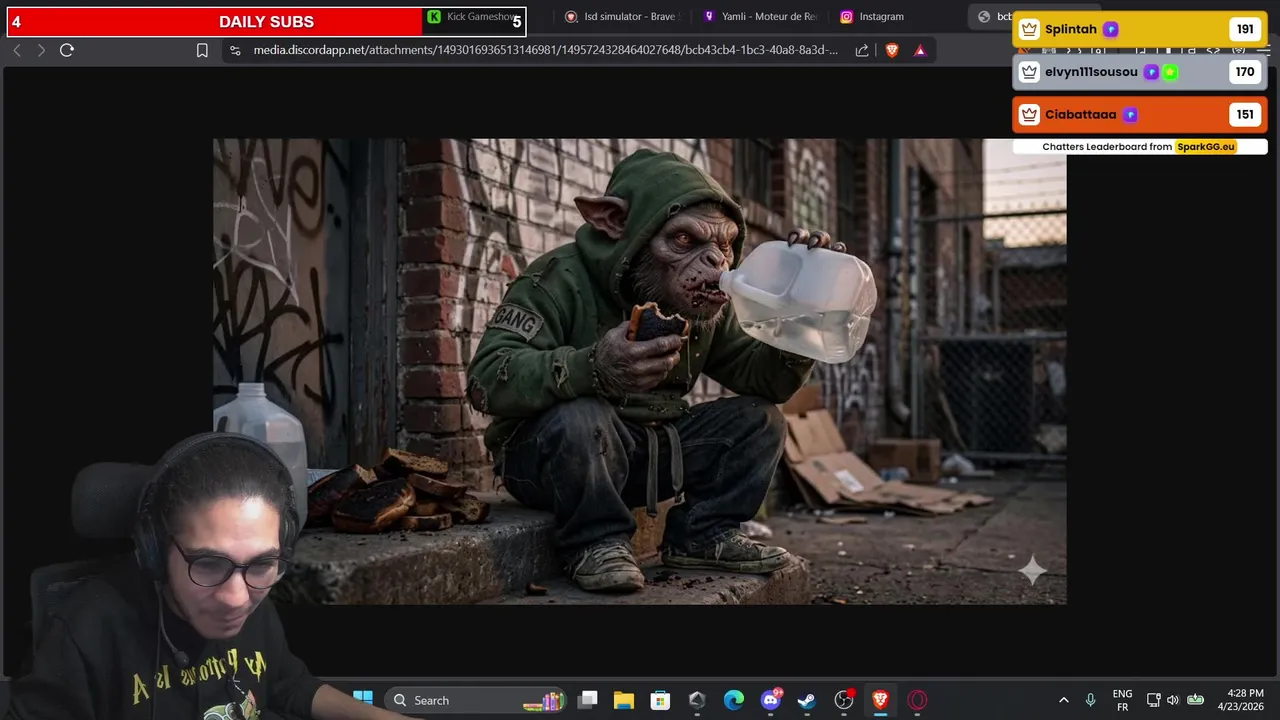1280x720 pixels.
Task: Click the share icon in address bar
Action: (862, 50)
